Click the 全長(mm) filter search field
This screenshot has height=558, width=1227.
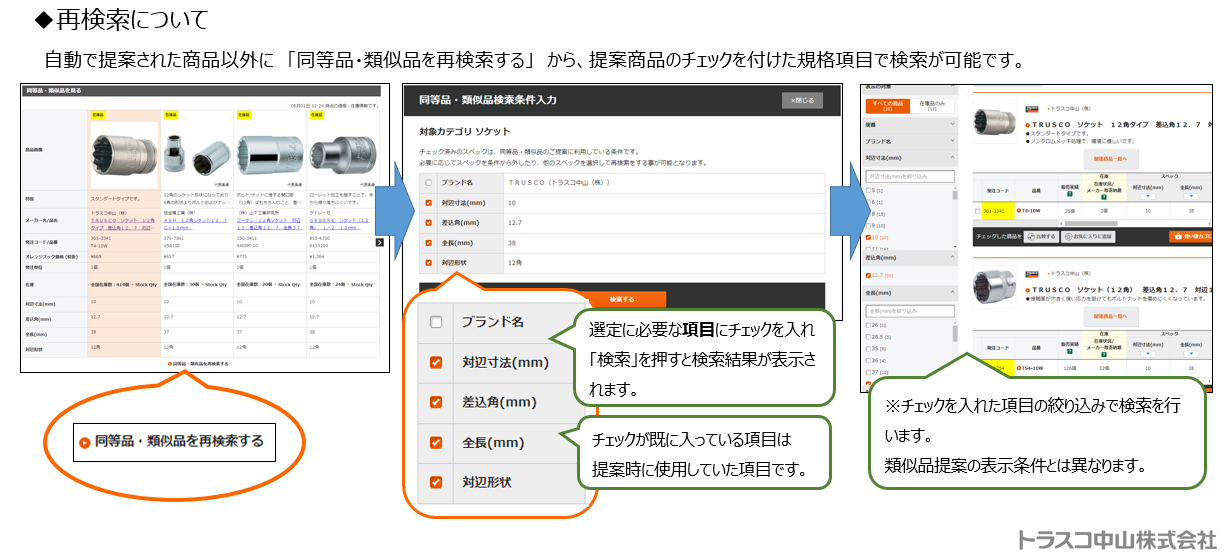pyautogui.click(x=910, y=310)
